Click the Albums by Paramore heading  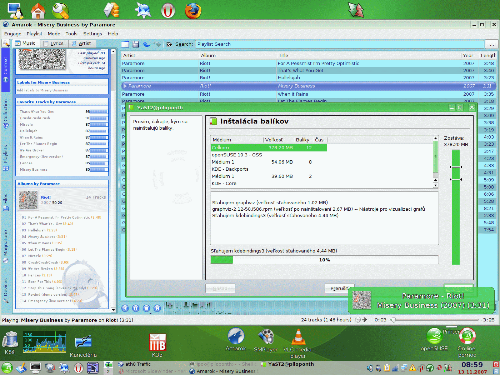[x=39, y=184]
